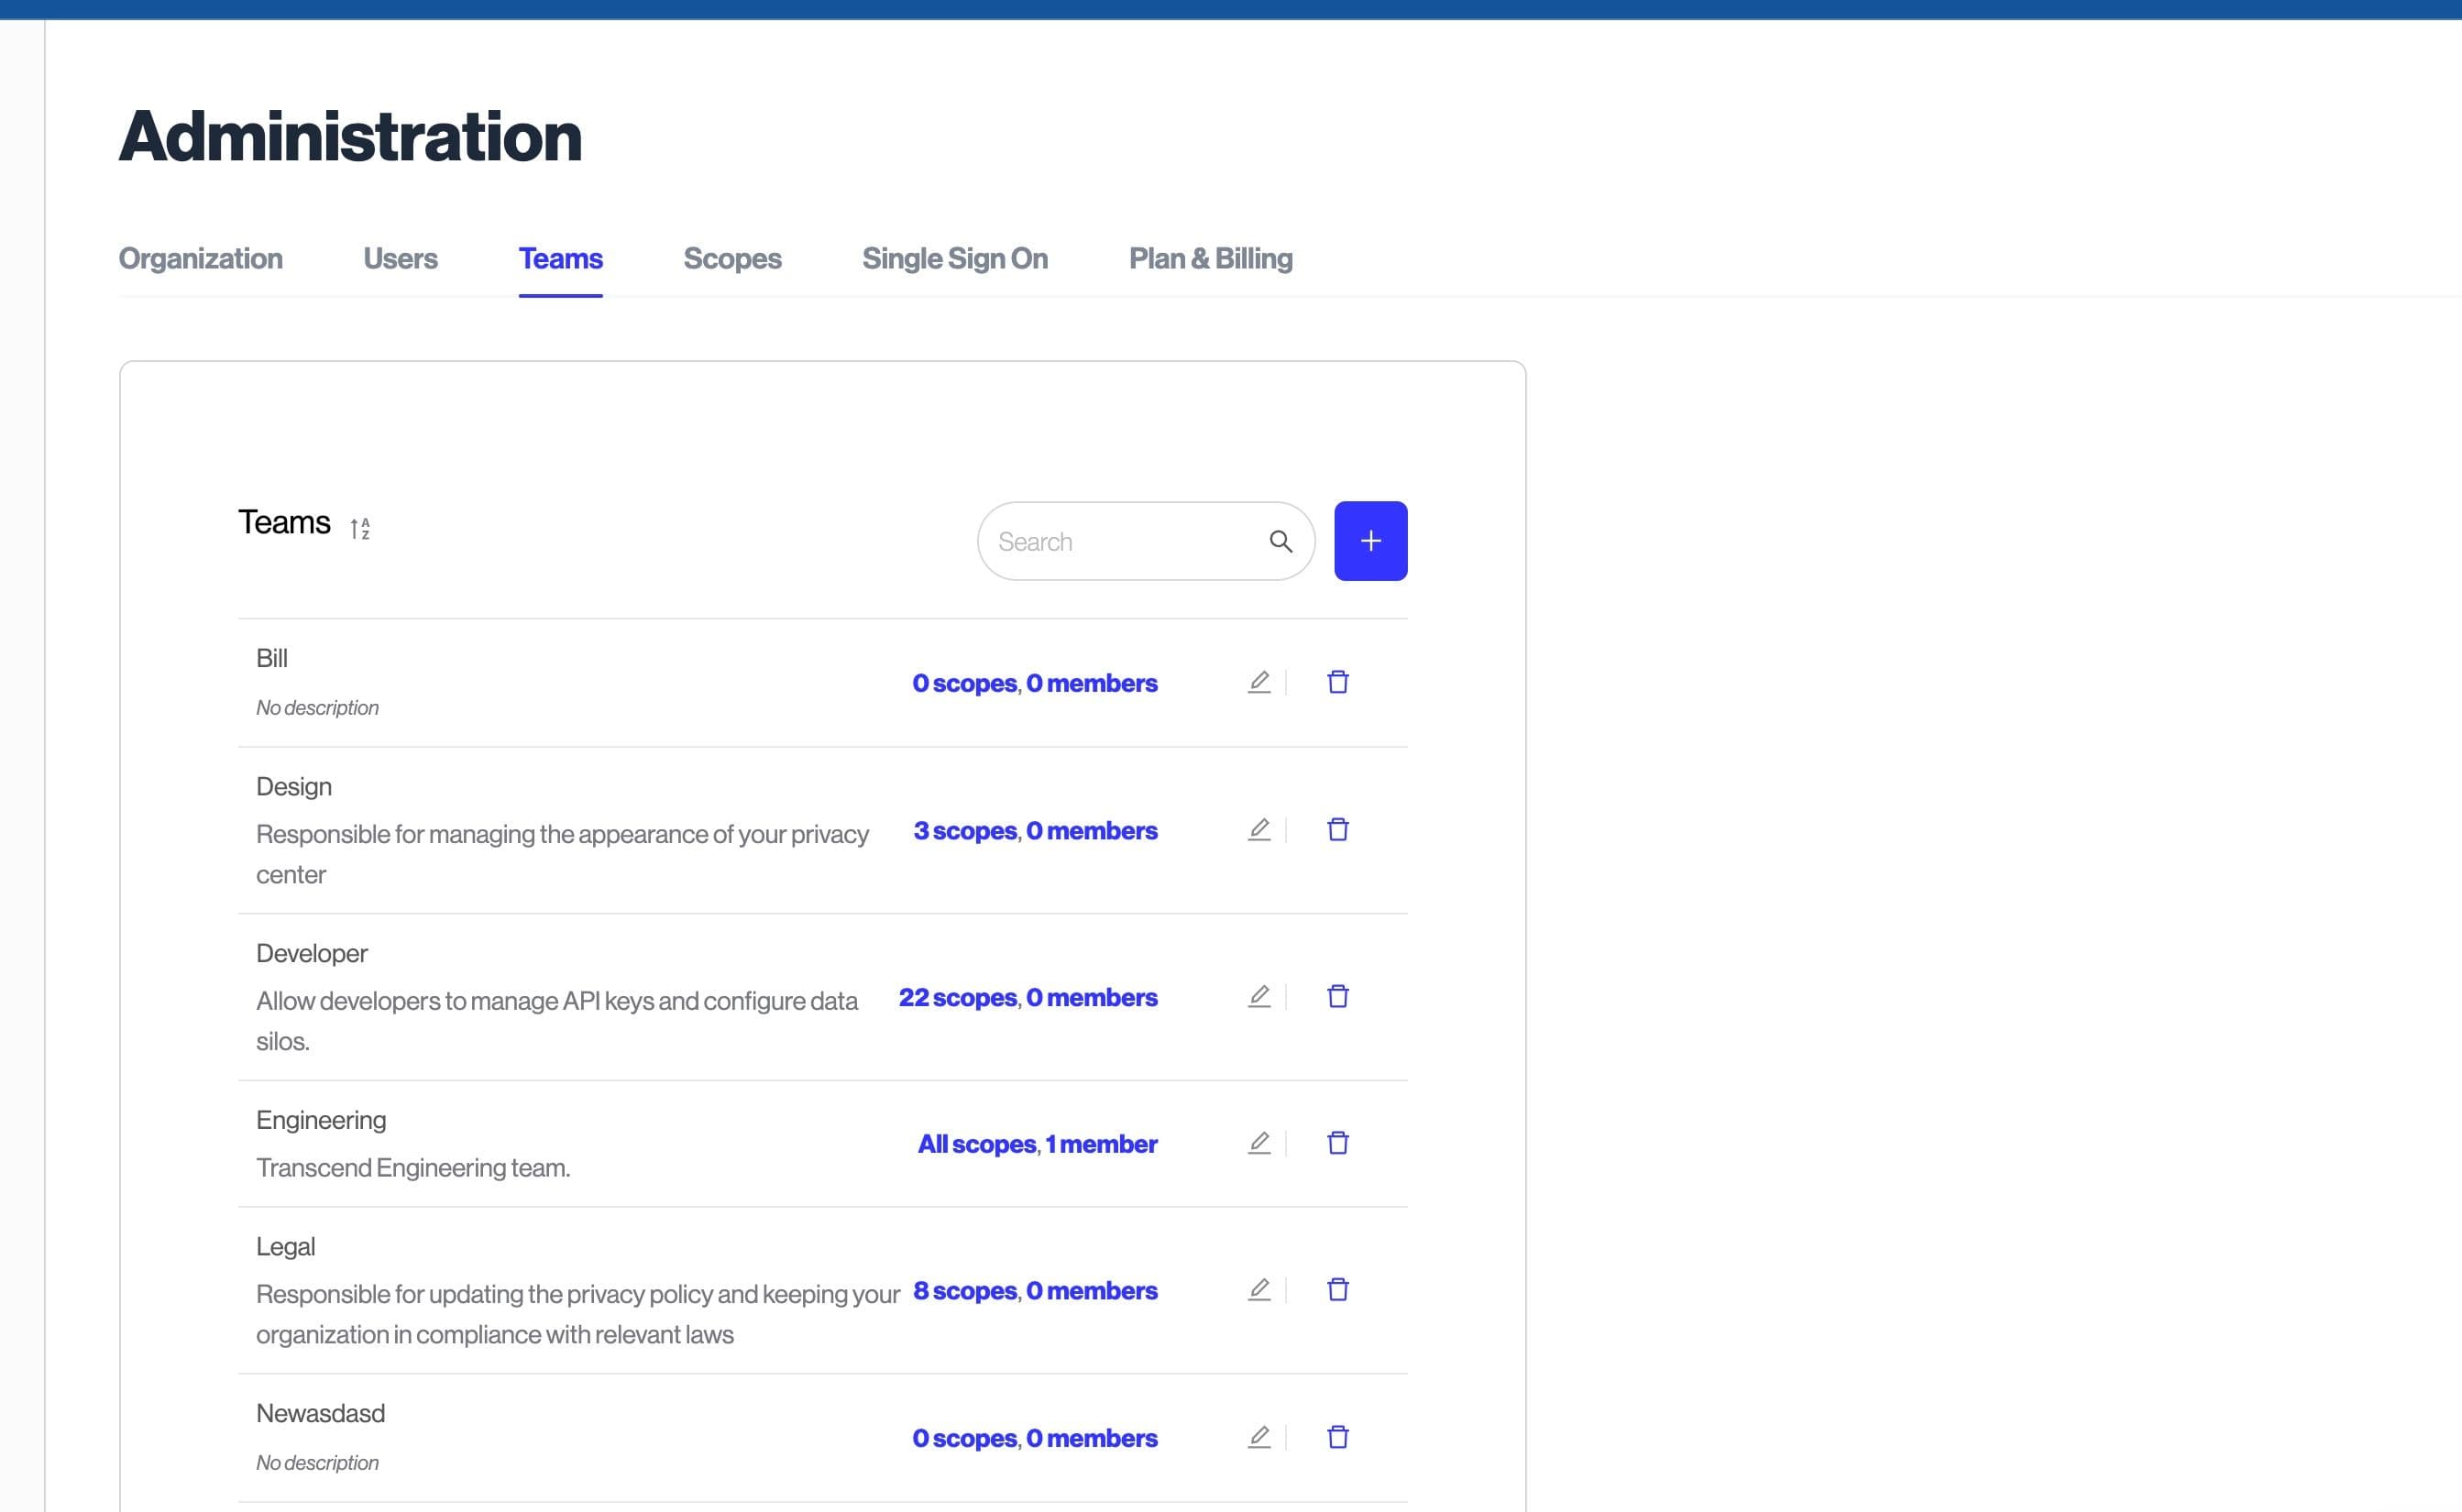Click the edit pencil for Bill team
2462x1512 pixels.
tap(1259, 682)
